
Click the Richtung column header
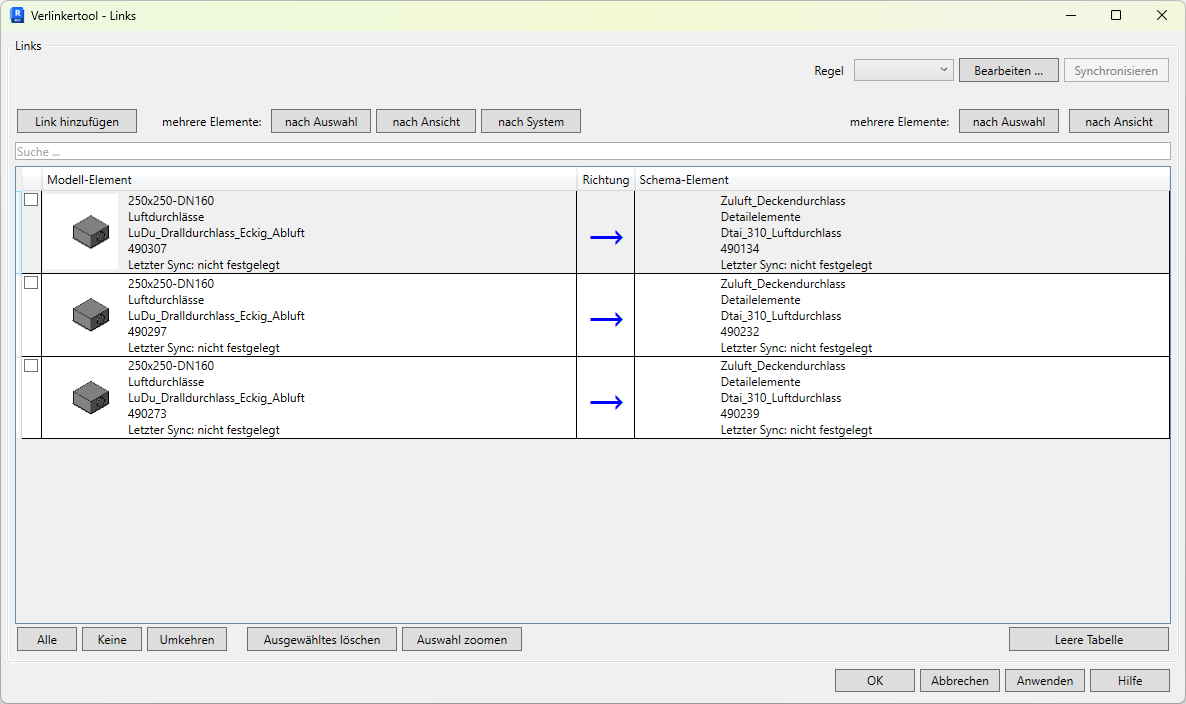coord(606,180)
